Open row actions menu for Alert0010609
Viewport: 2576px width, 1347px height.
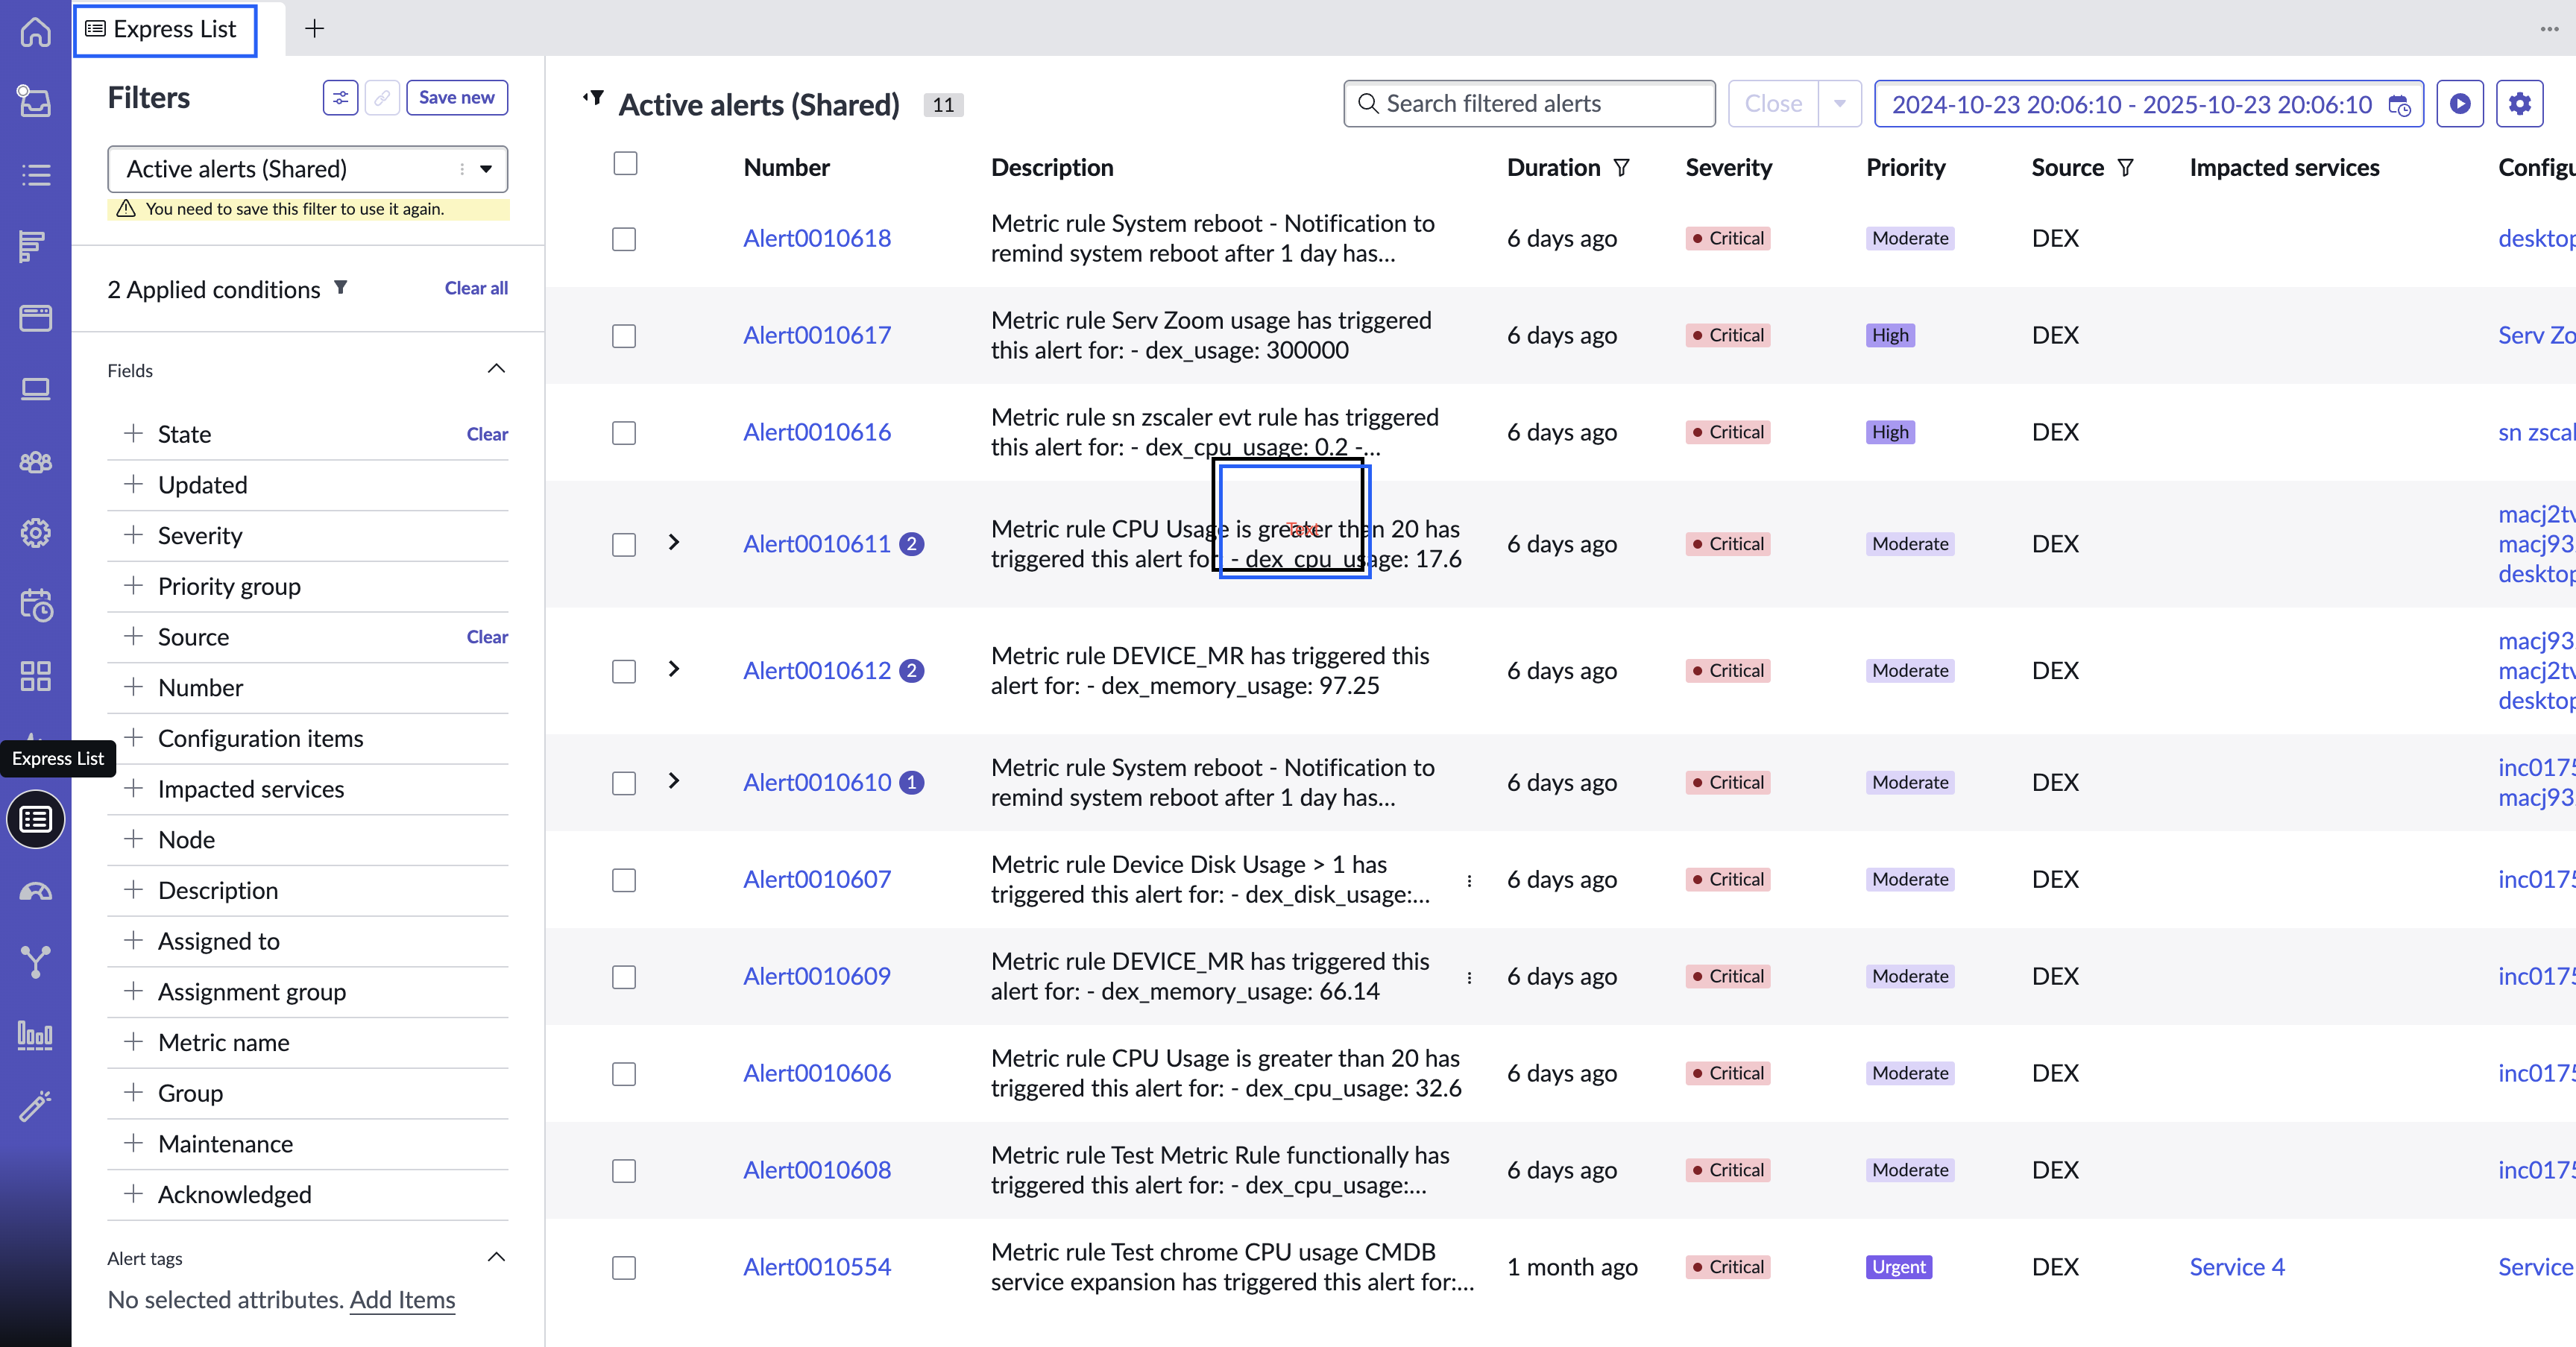1469,977
